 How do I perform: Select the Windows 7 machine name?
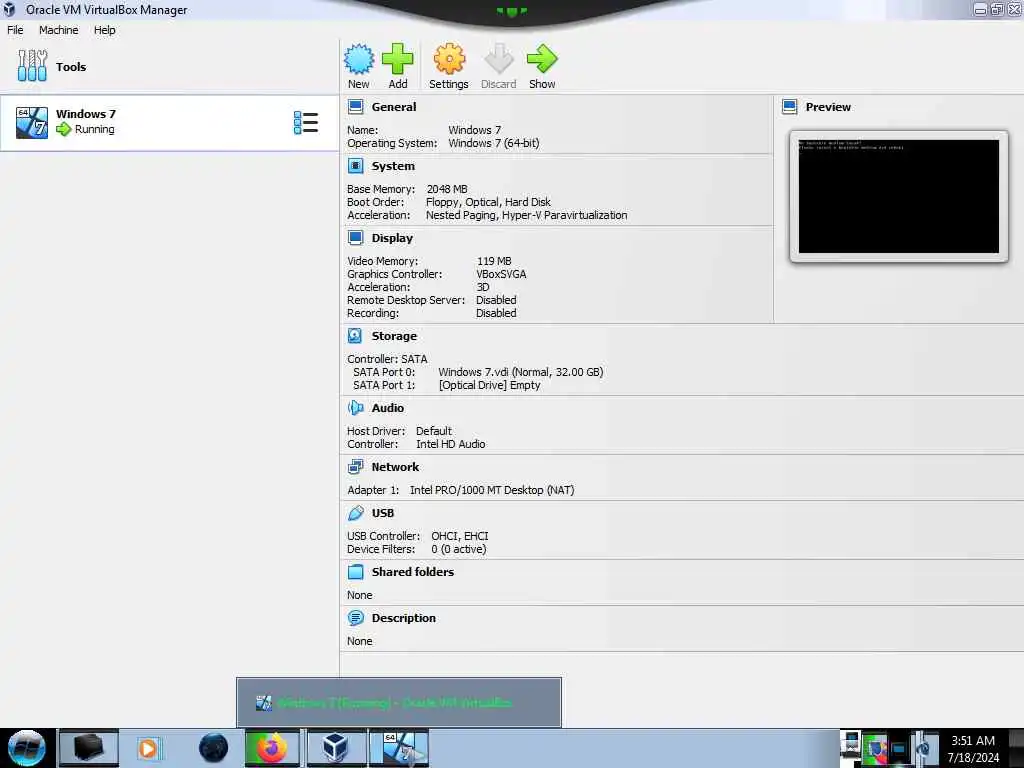86,114
